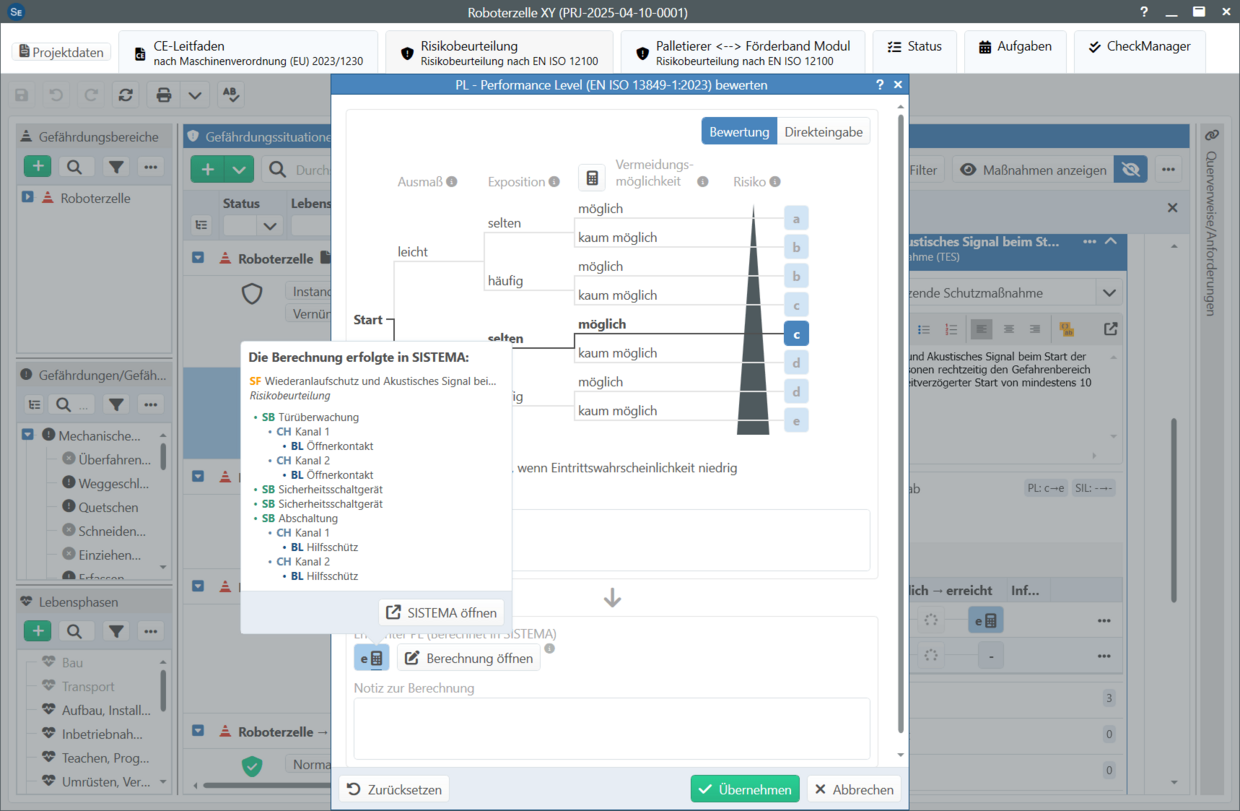The height and width of the screenshot is (811, 1240).
Task: Open the Schutzmaßnahme type dropdown
Action: tap(1109, 293)
